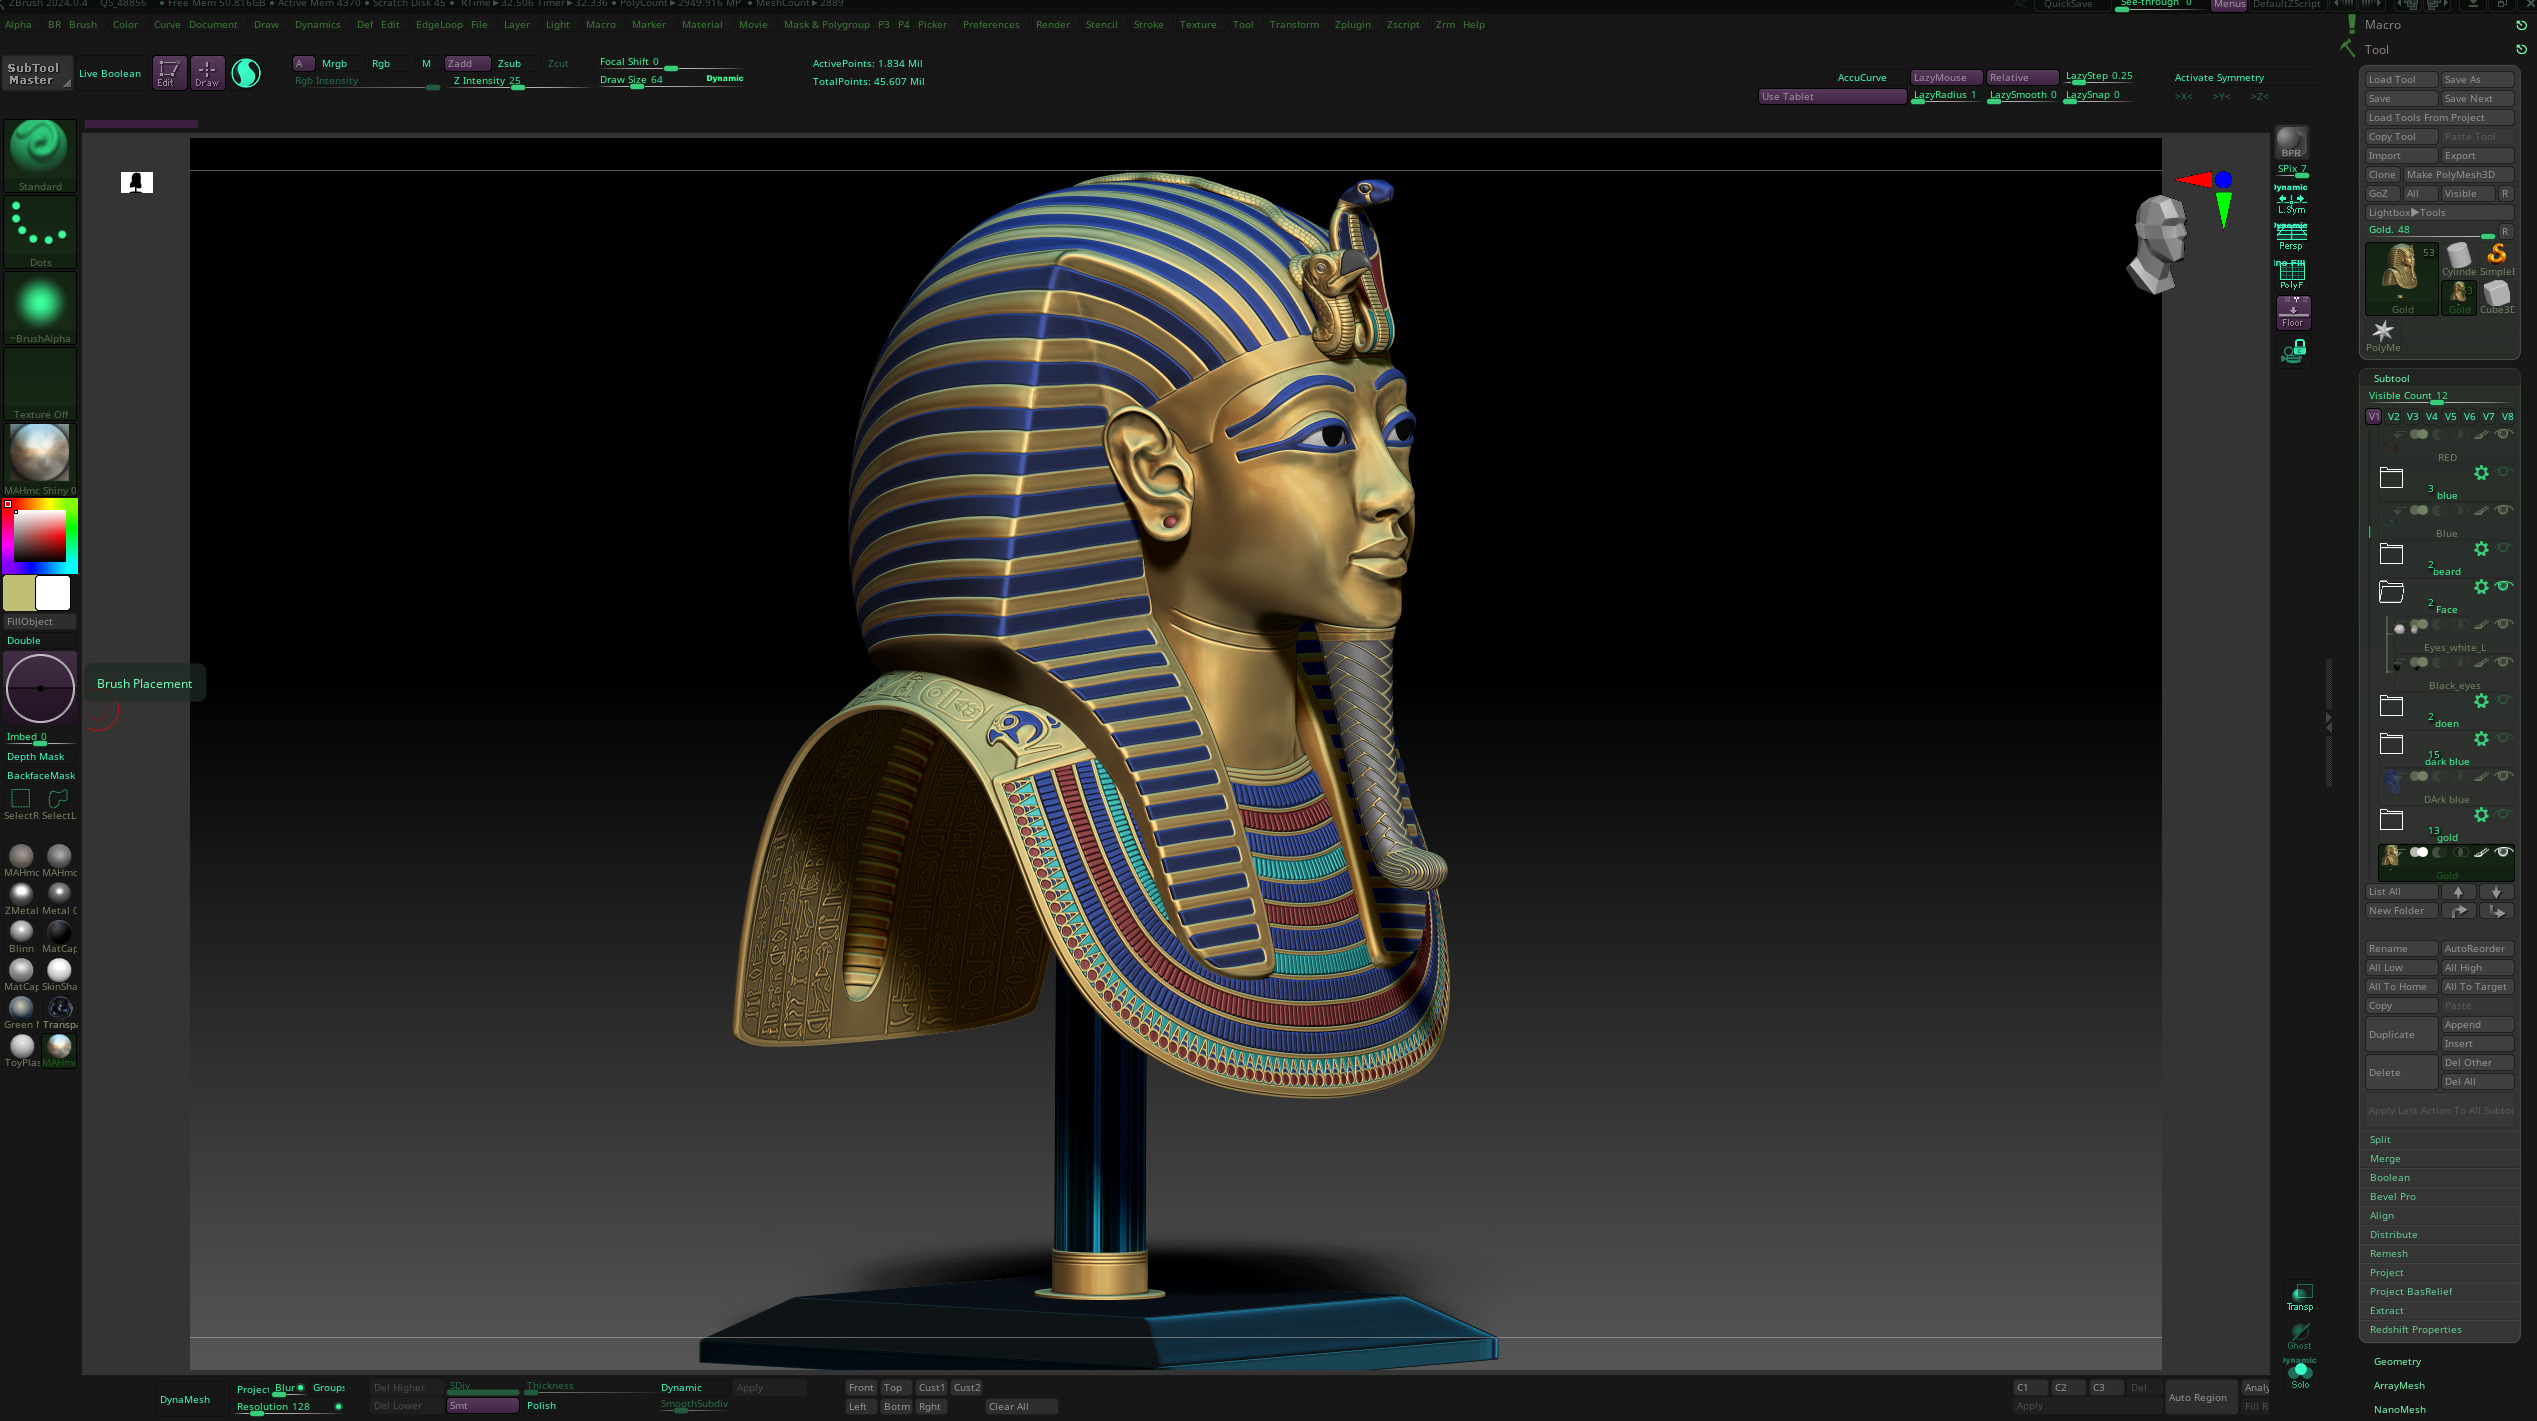Click the camera lock icon
Image resolution: width=2537 pixels, height=1421 pixels.
point(2293,351)
